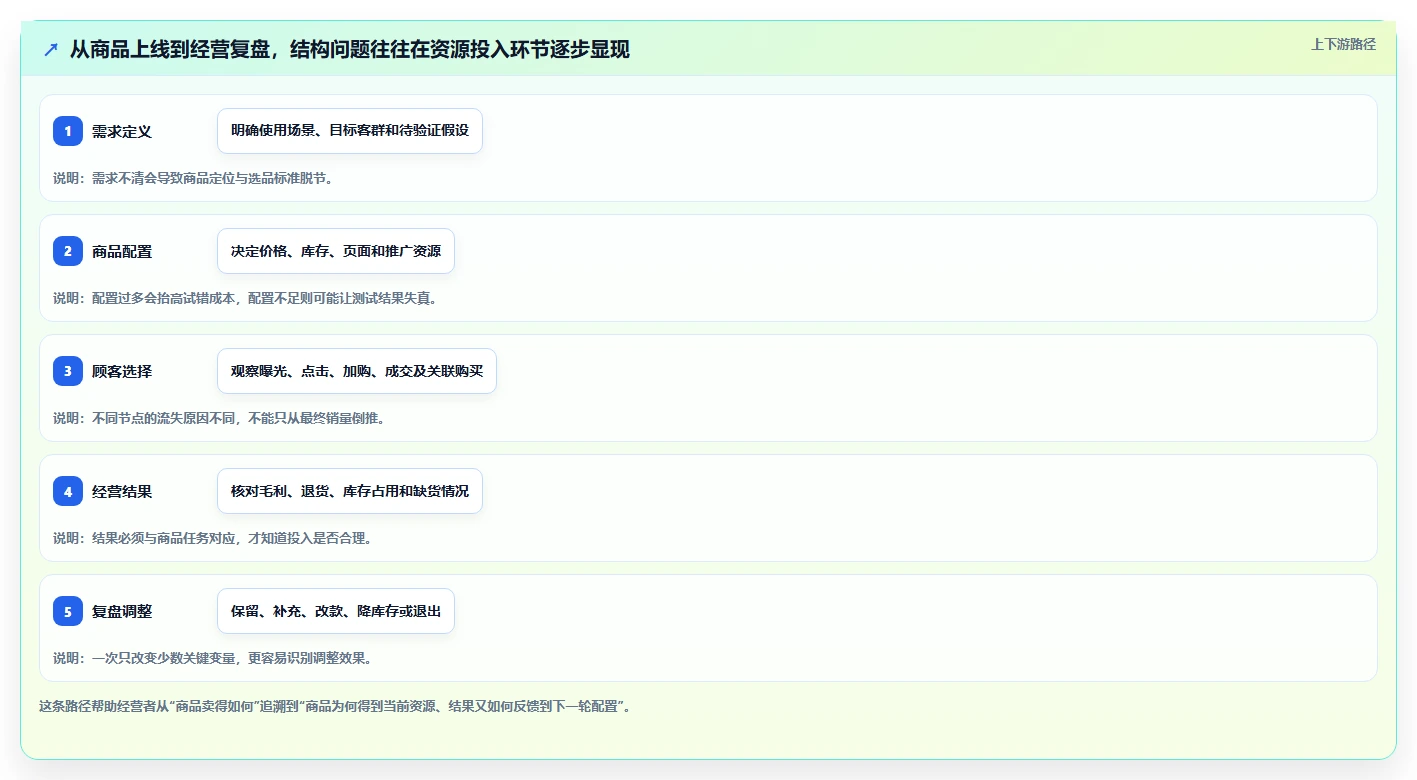
Task: Click the 决定价格、库存、页面和推广资源 chip
Action: coord(336,251)
